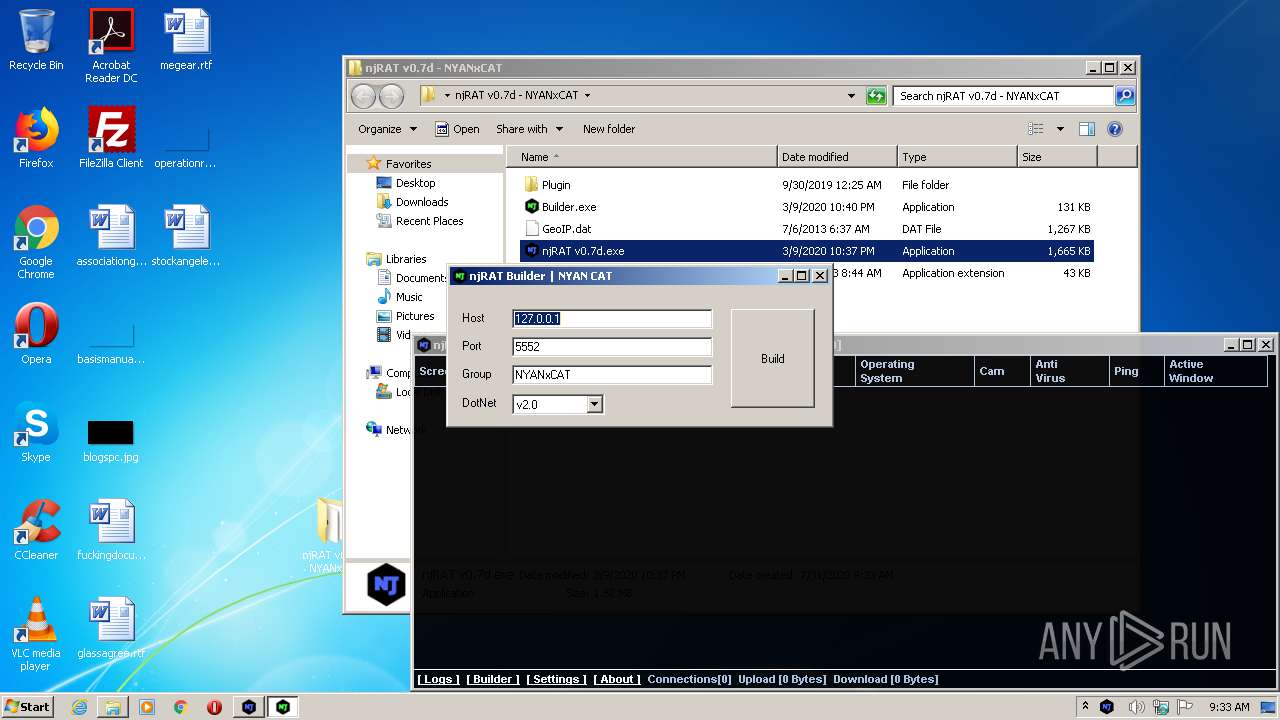Open Internet Explorer from the taskbar

[79, 707]
